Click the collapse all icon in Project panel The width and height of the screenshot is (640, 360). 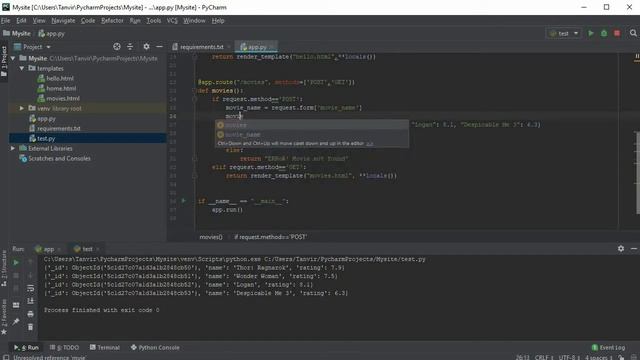[x=130, y=47]
